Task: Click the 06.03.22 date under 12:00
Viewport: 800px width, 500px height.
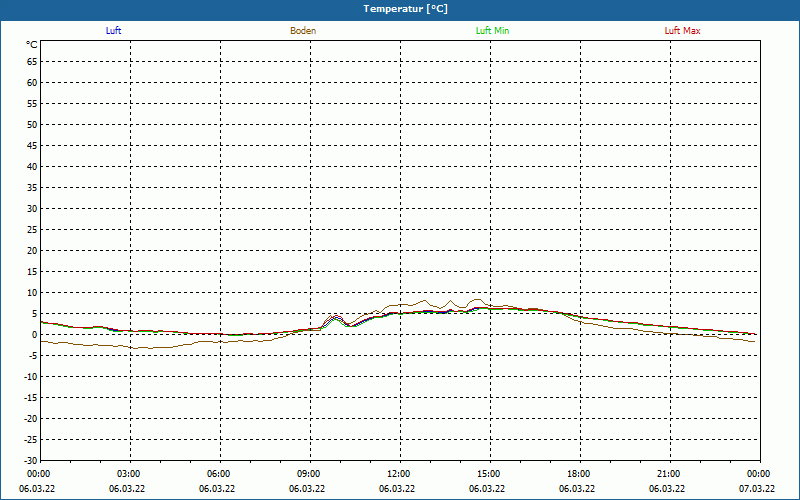Action: click(x=397, y=489)
